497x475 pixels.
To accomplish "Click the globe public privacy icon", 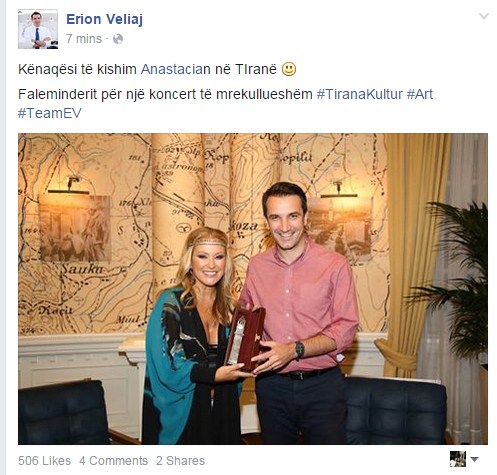I will coord(118,39).
